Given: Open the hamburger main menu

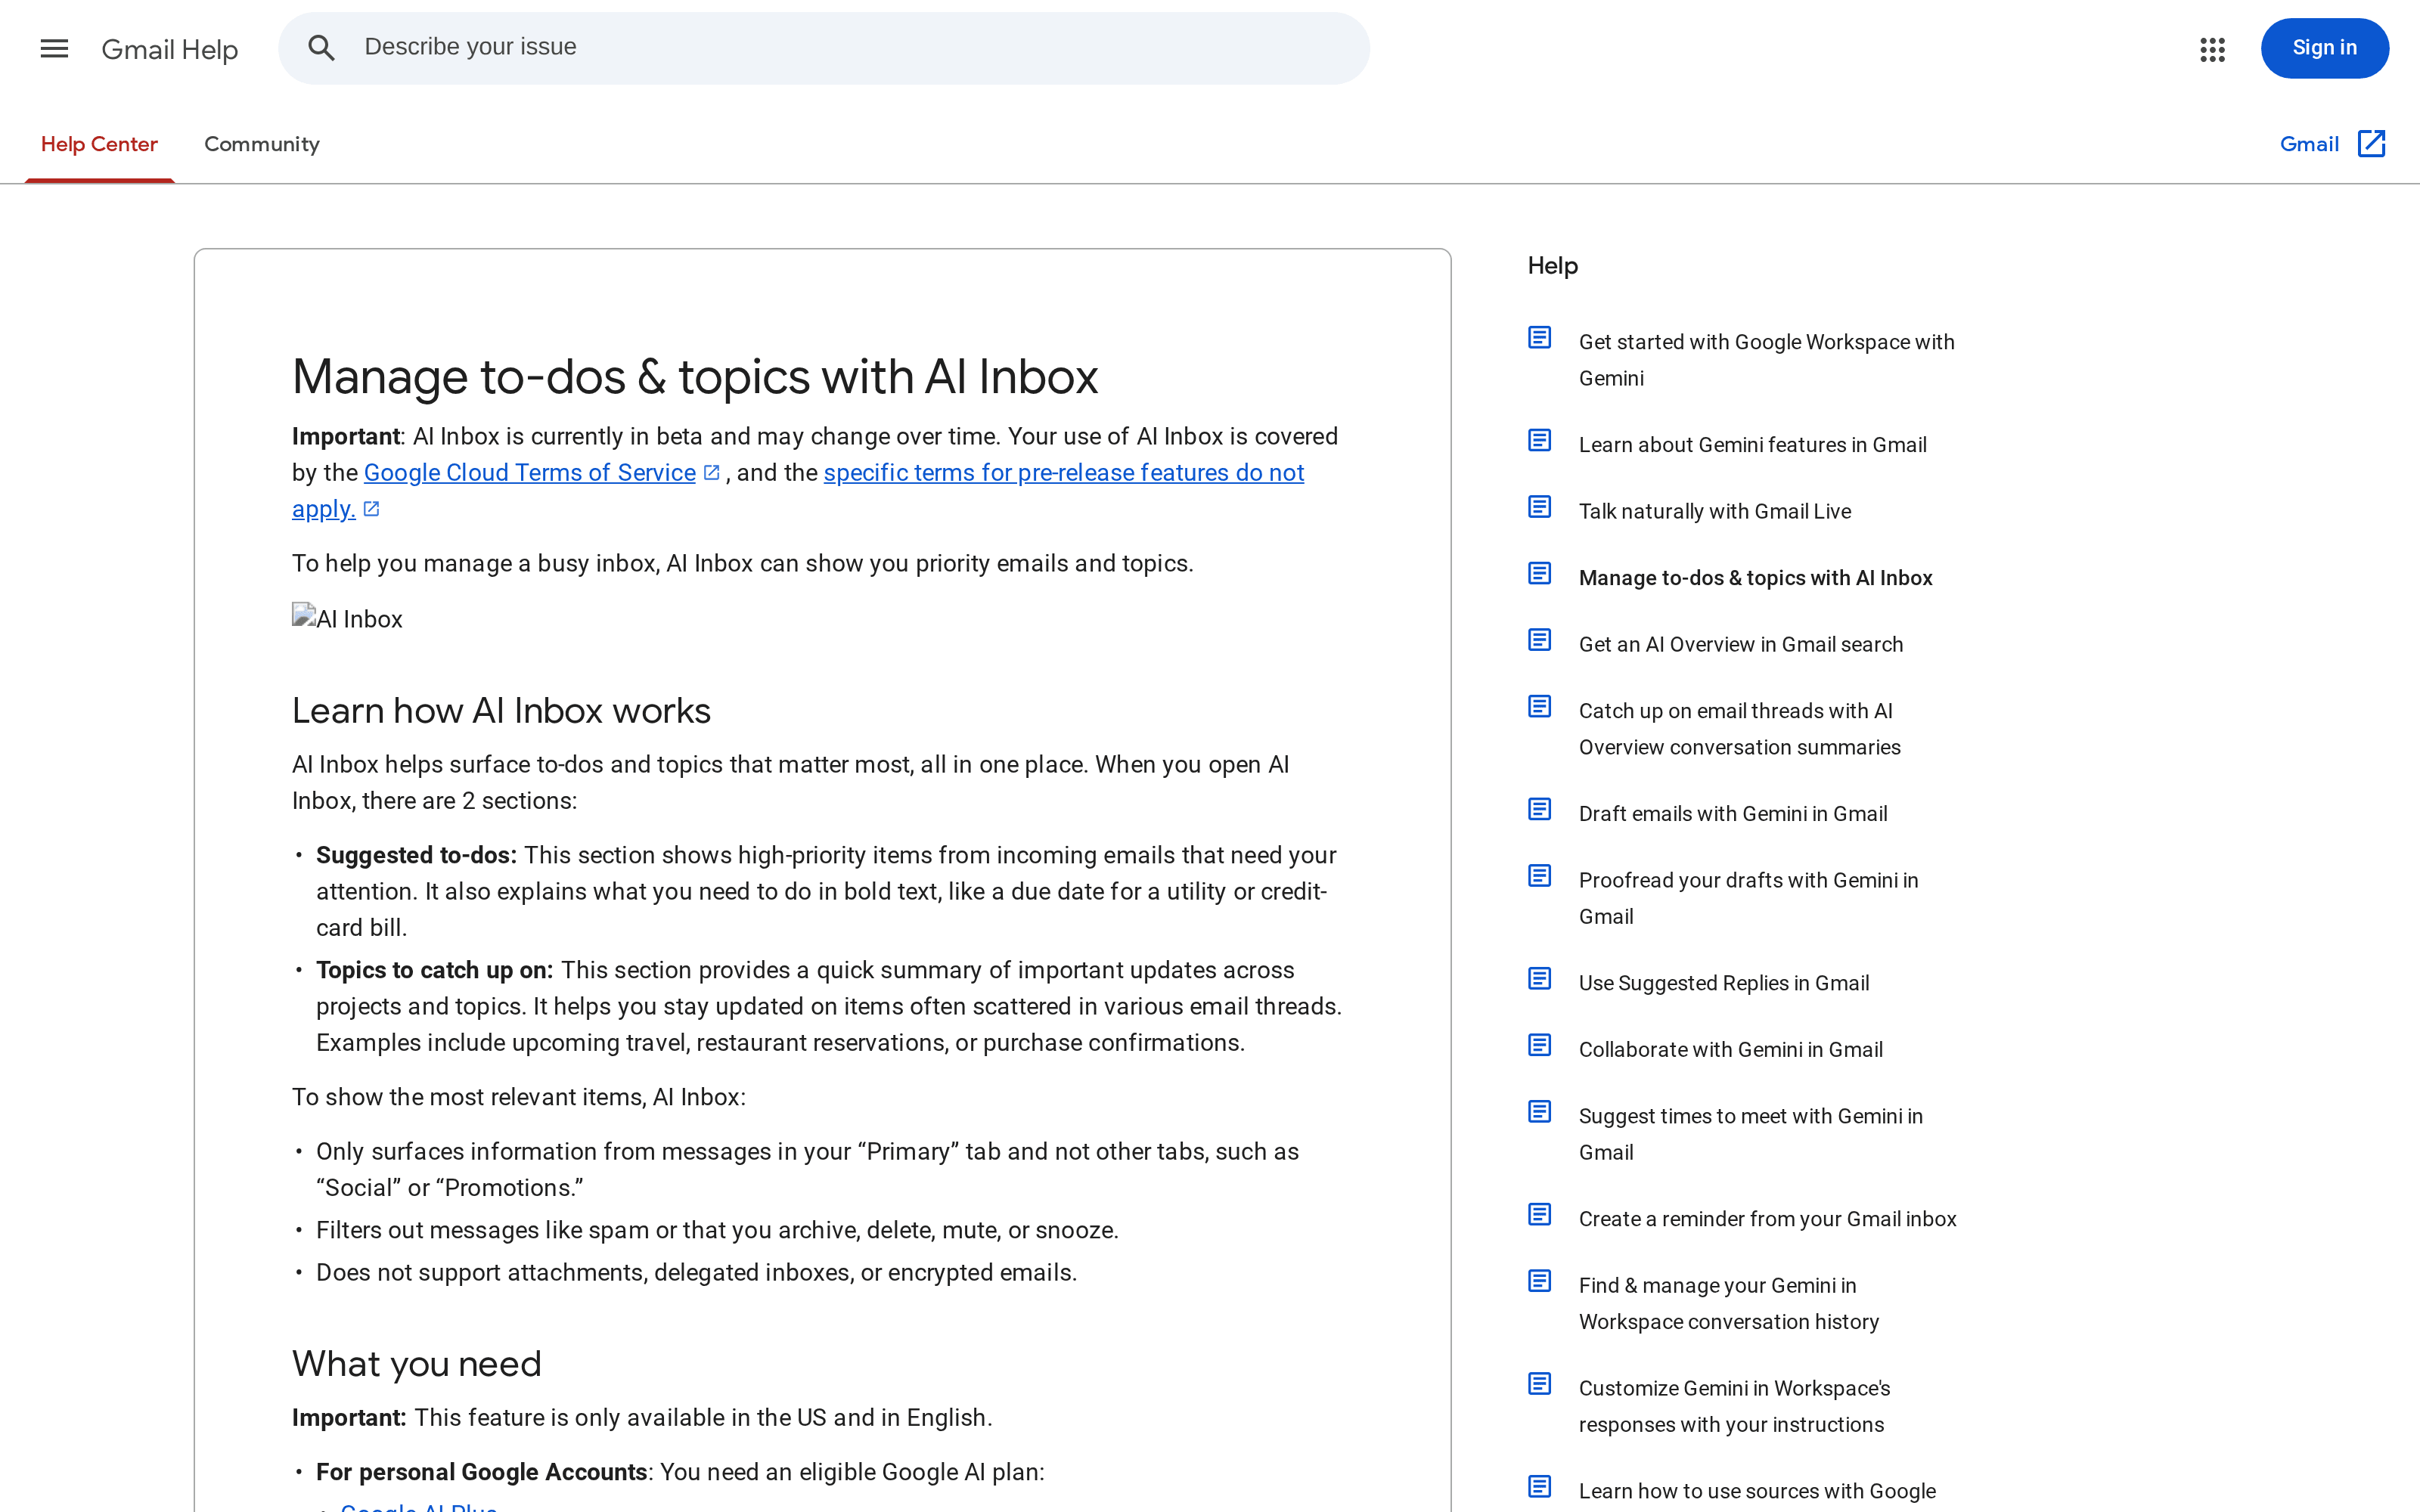Looking at the screenshot, I should pos(54,48).
